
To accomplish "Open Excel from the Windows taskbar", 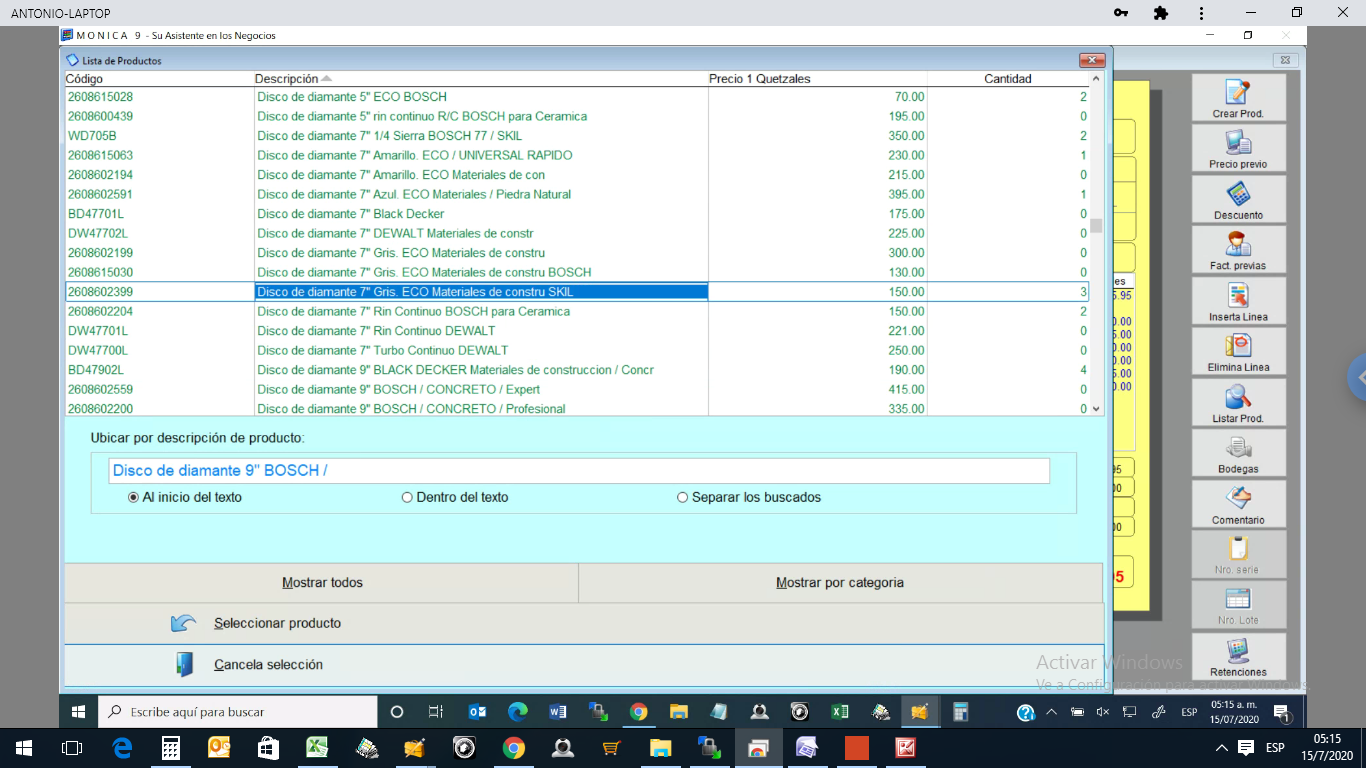I will coord(318,748).
